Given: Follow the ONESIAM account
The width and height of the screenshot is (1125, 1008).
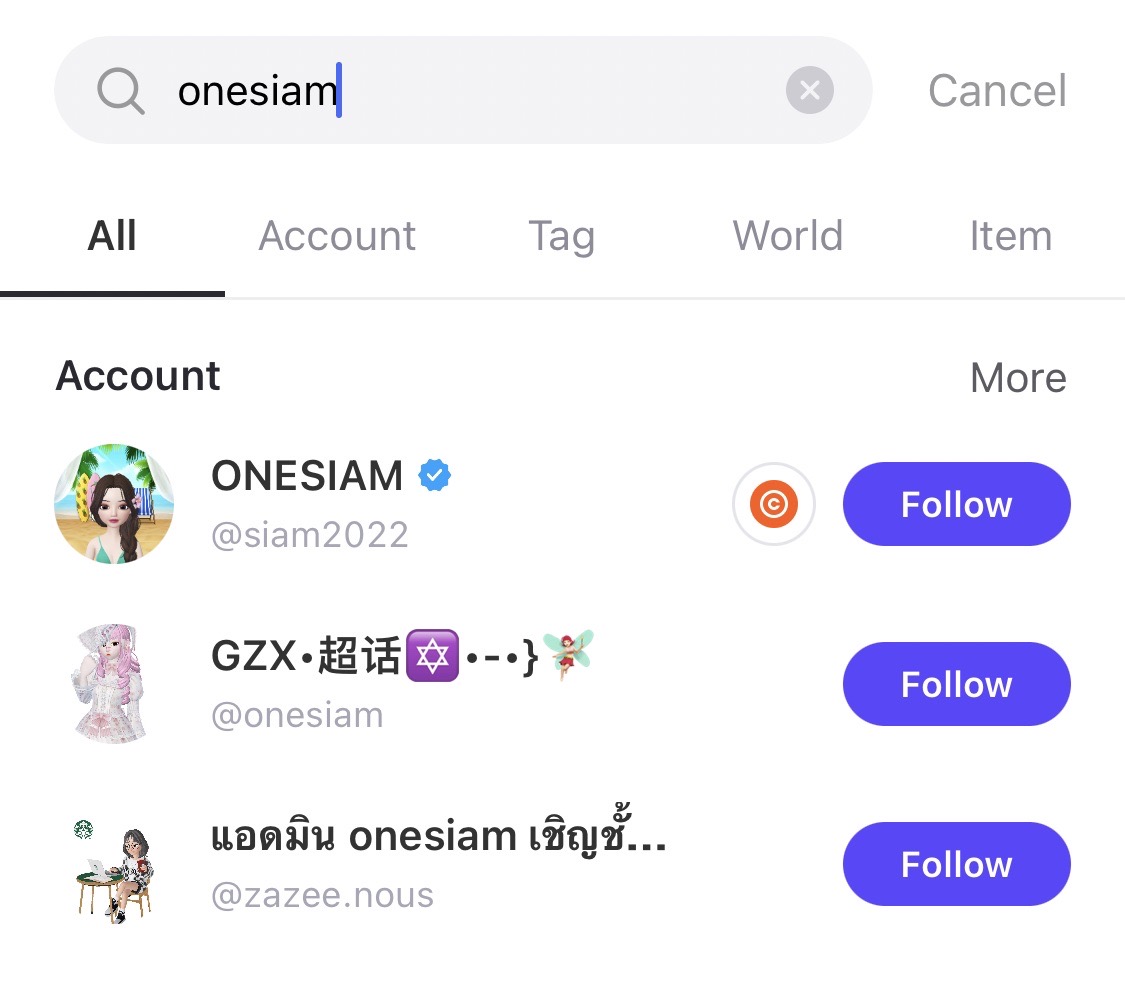Looking at the screenshot, I should coord(956,505).
